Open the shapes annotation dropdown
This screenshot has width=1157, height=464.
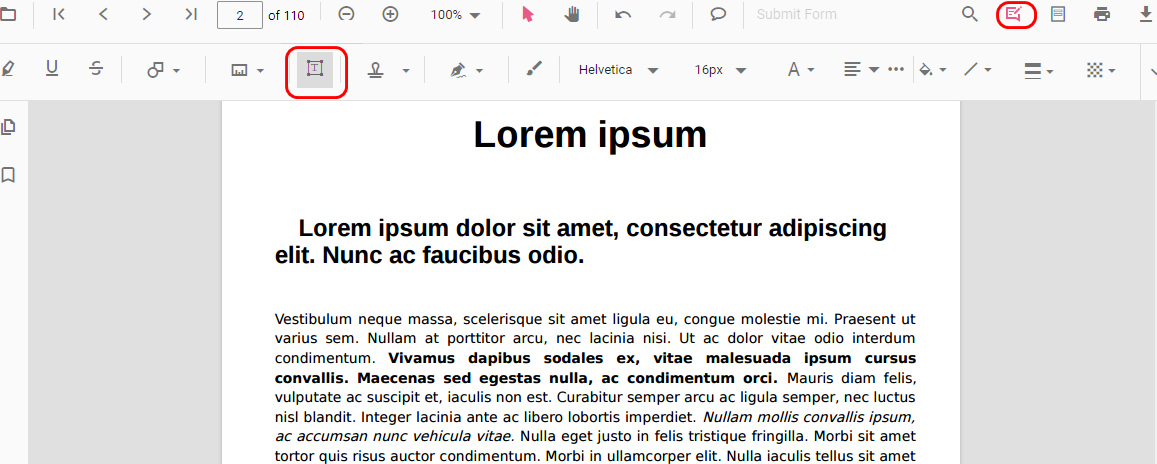tap(163, 70)
